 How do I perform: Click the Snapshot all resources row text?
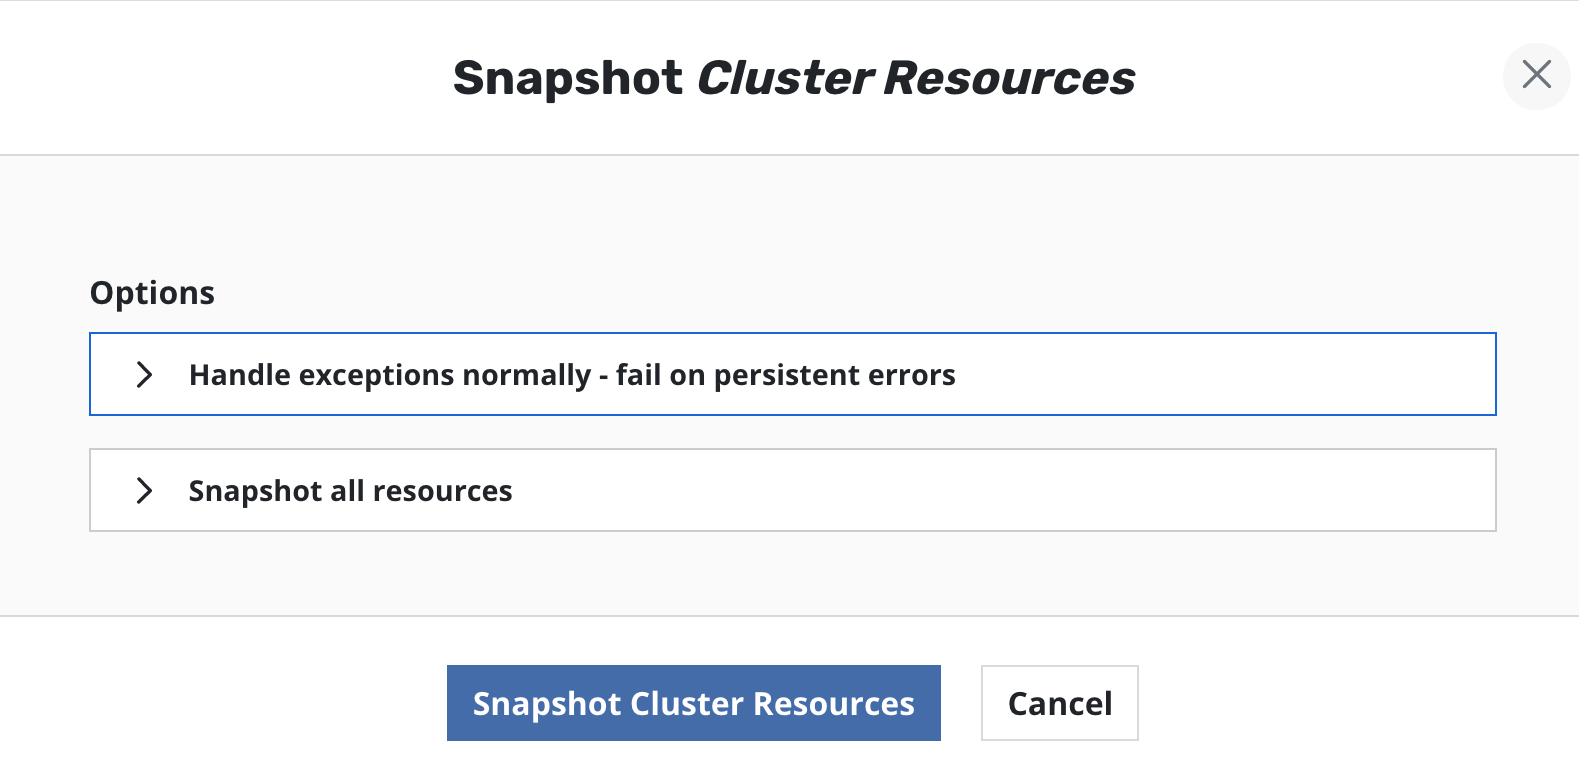(x=349, y=490)
